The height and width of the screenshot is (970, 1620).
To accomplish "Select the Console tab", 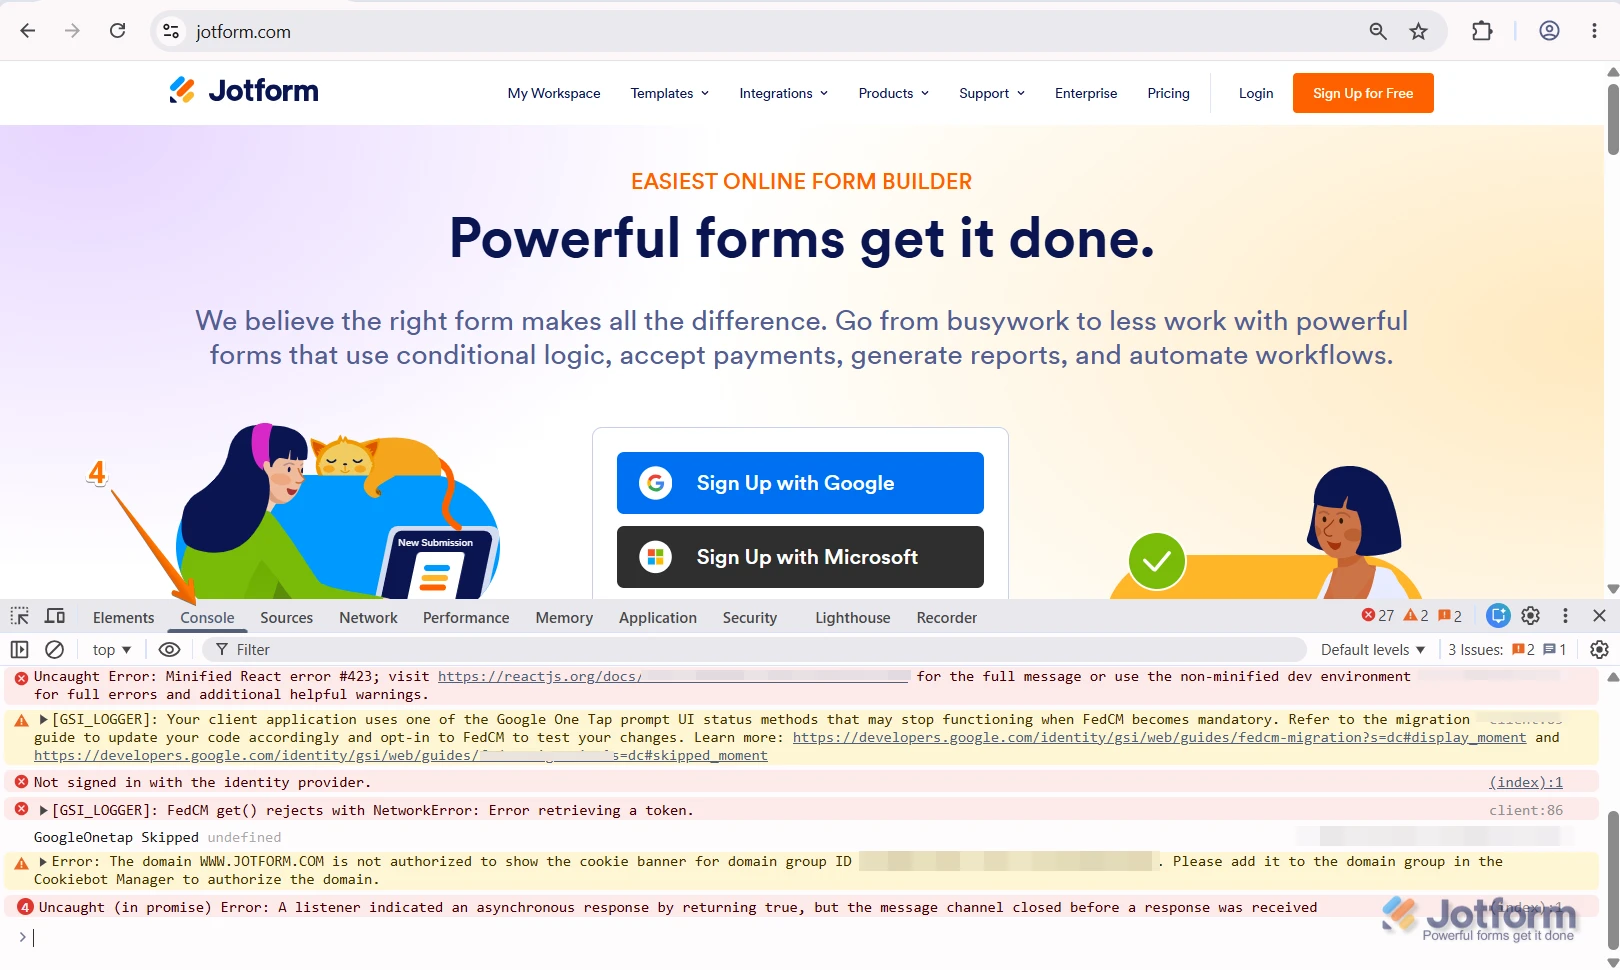I will click(x=207, y=618).
